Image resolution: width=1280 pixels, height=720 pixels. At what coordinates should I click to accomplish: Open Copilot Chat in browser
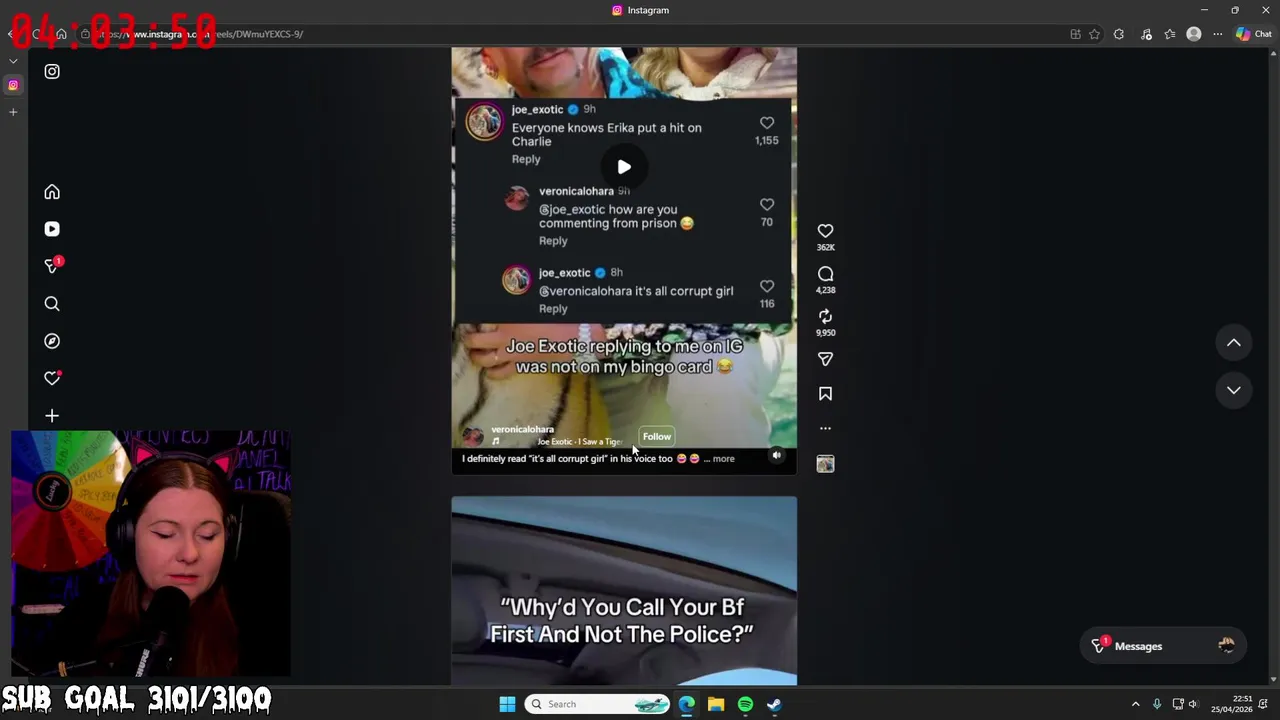coord(1253,34)
